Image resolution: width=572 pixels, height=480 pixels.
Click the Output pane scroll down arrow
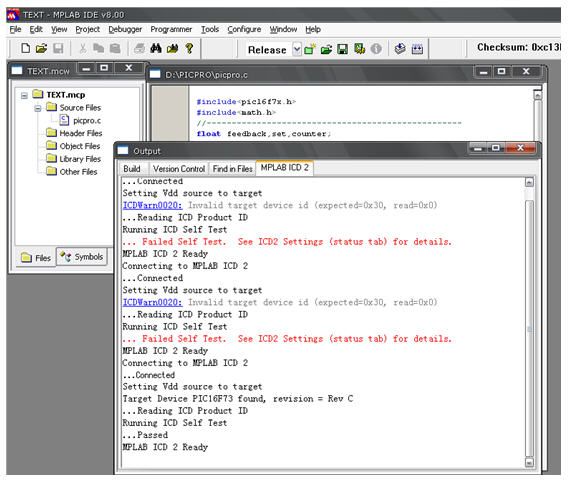pyautogui.click(x=529, y=462)
